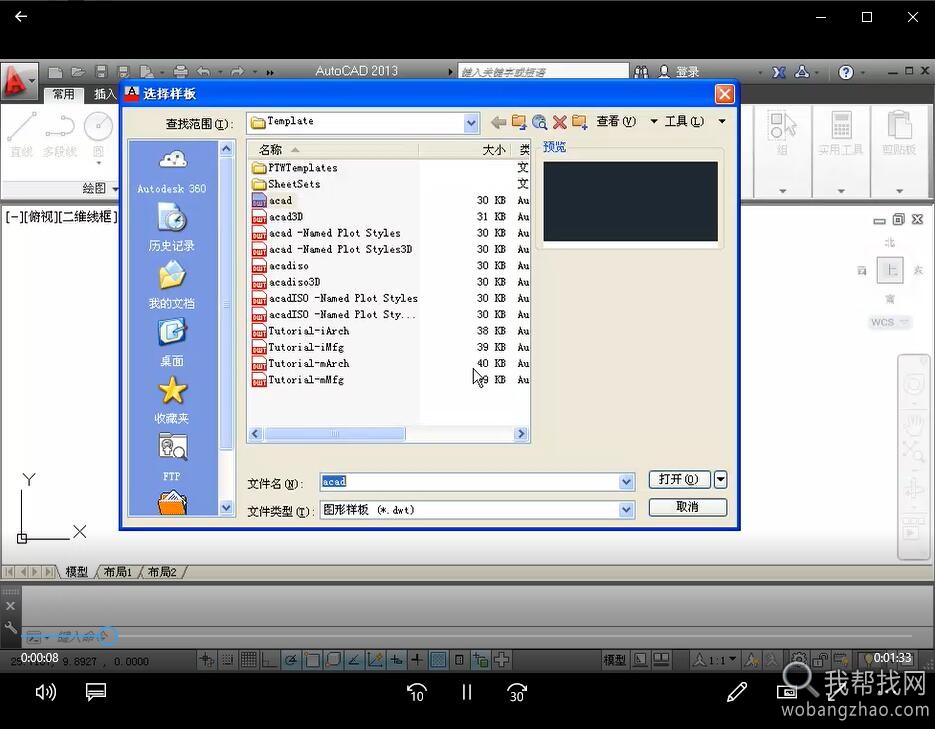
Task: Click the Autodesk Exchange X icon
Action: pyautogui.click(x=779, y=72)
